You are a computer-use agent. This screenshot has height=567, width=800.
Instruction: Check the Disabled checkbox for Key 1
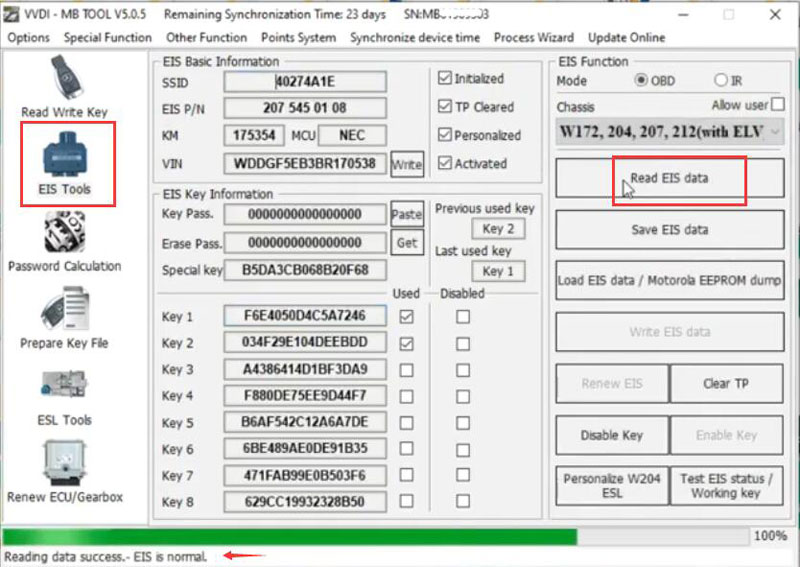point(463,316)
